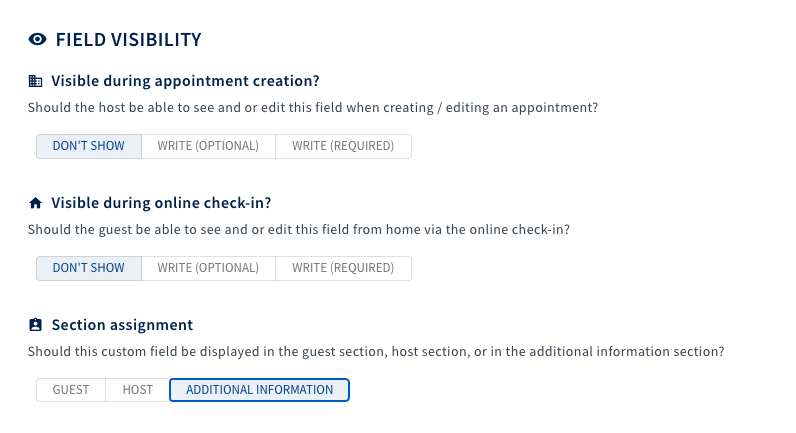The height and width of the screenshot is (433, 796).
Task: Click the badge icon beside Section assignment
Action: pos(36,325)
